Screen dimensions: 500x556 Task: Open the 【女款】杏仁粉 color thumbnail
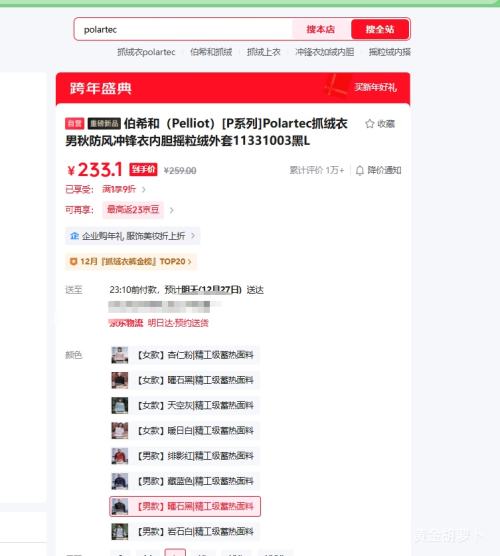(120, 355)
